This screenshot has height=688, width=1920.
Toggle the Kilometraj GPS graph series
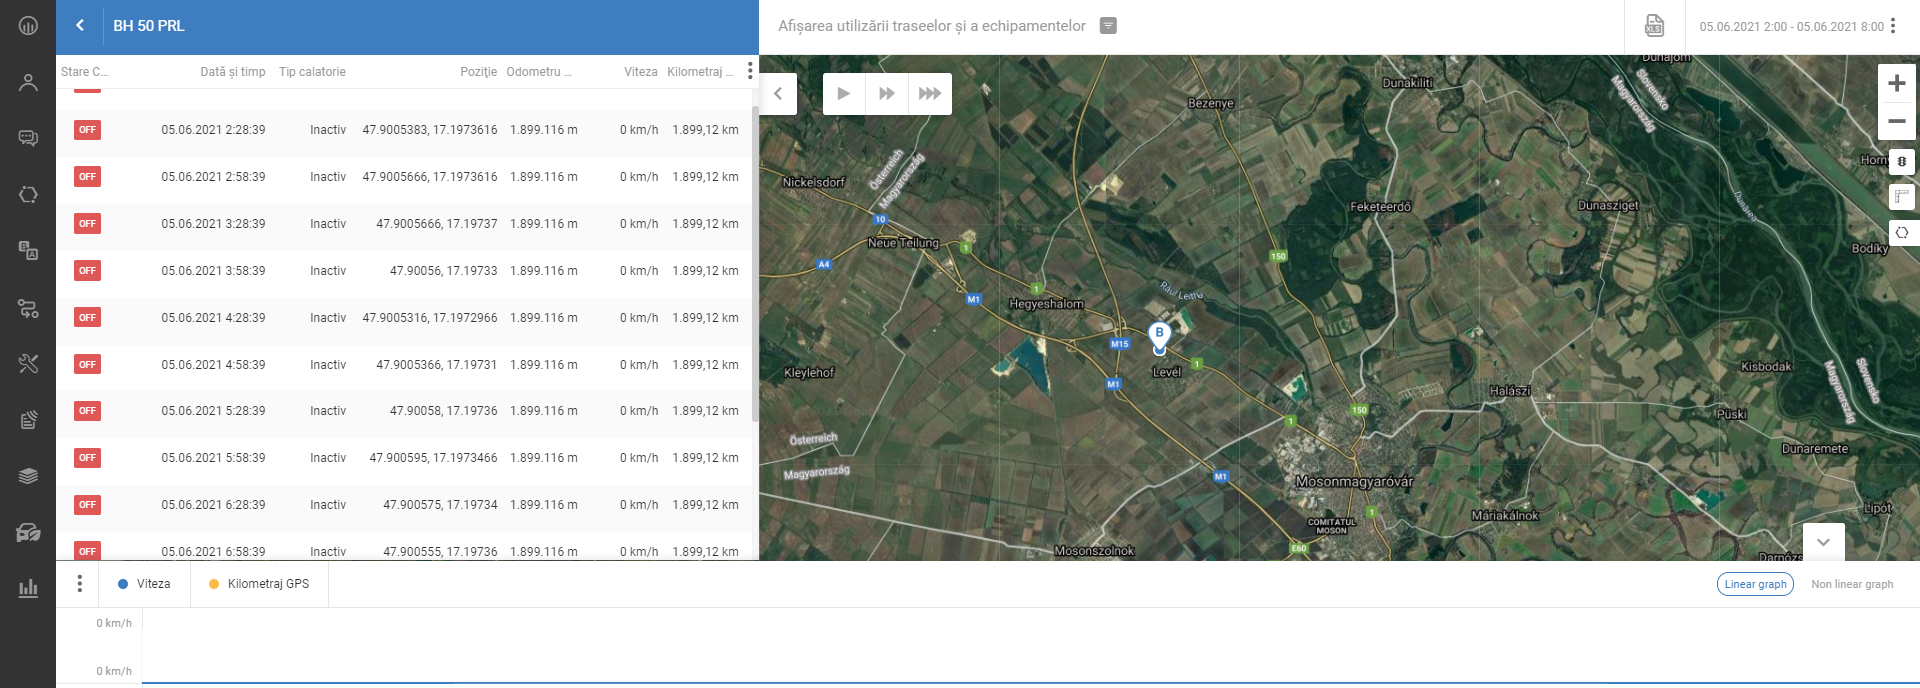tap(259, 584)
